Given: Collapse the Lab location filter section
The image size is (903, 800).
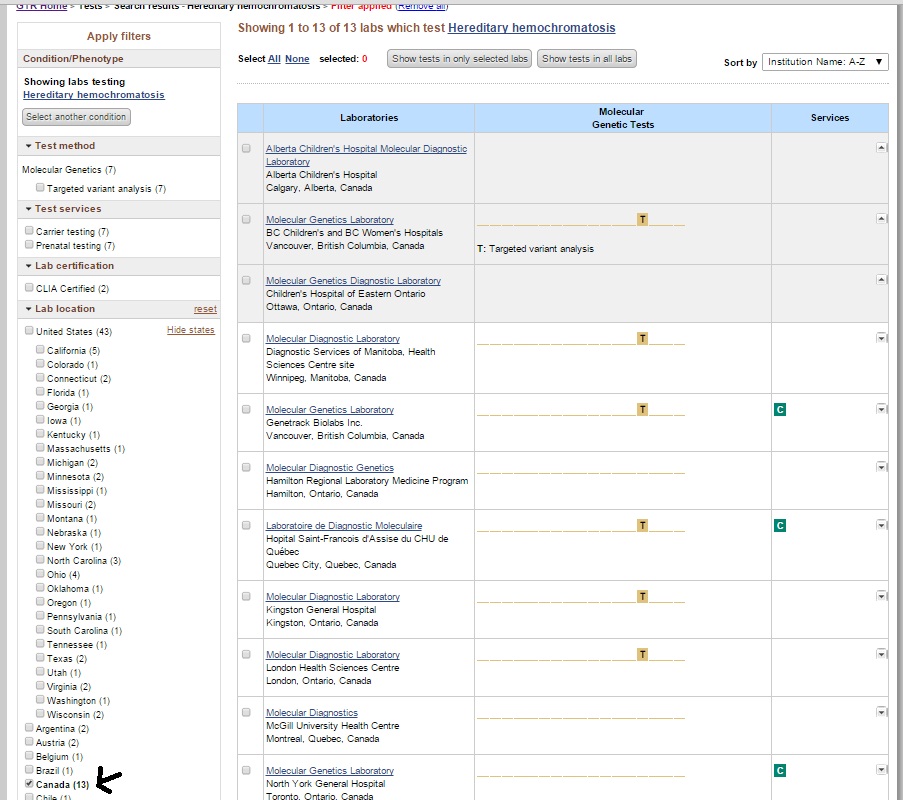Looking at the screenshot, I should point(28,309).
